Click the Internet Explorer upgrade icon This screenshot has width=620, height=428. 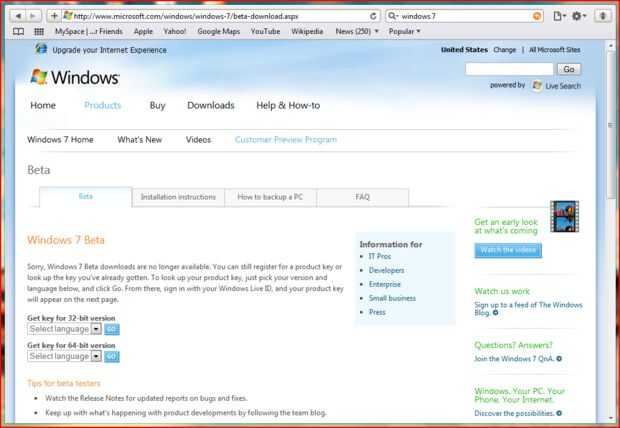(x=41, y=49)
